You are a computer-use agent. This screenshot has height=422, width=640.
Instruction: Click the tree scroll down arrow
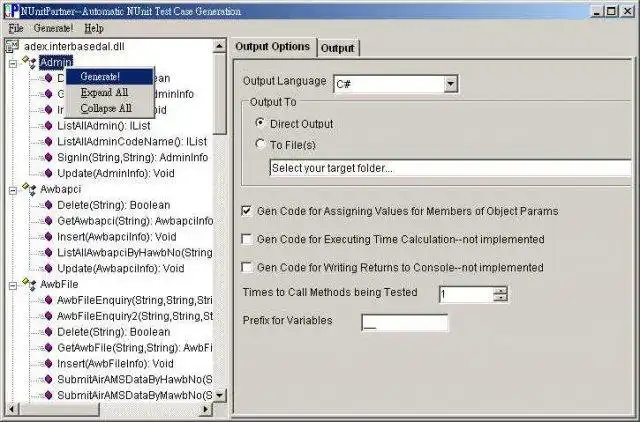click(219, 395)
